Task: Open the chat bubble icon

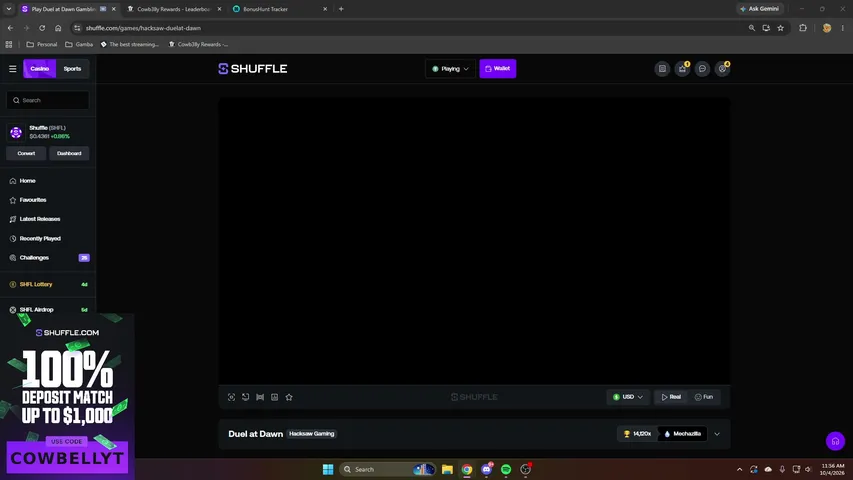Action: 702,69
